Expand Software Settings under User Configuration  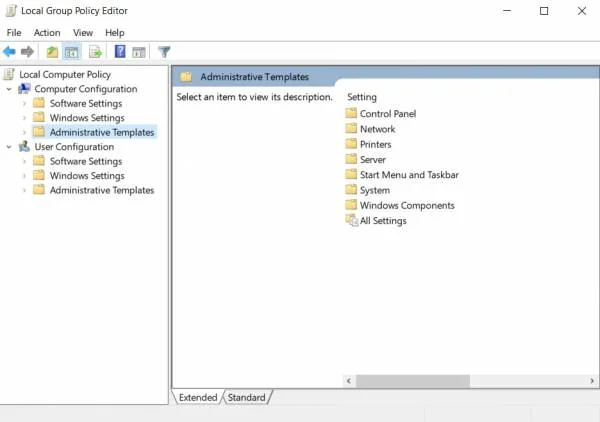tap(24, 161)
